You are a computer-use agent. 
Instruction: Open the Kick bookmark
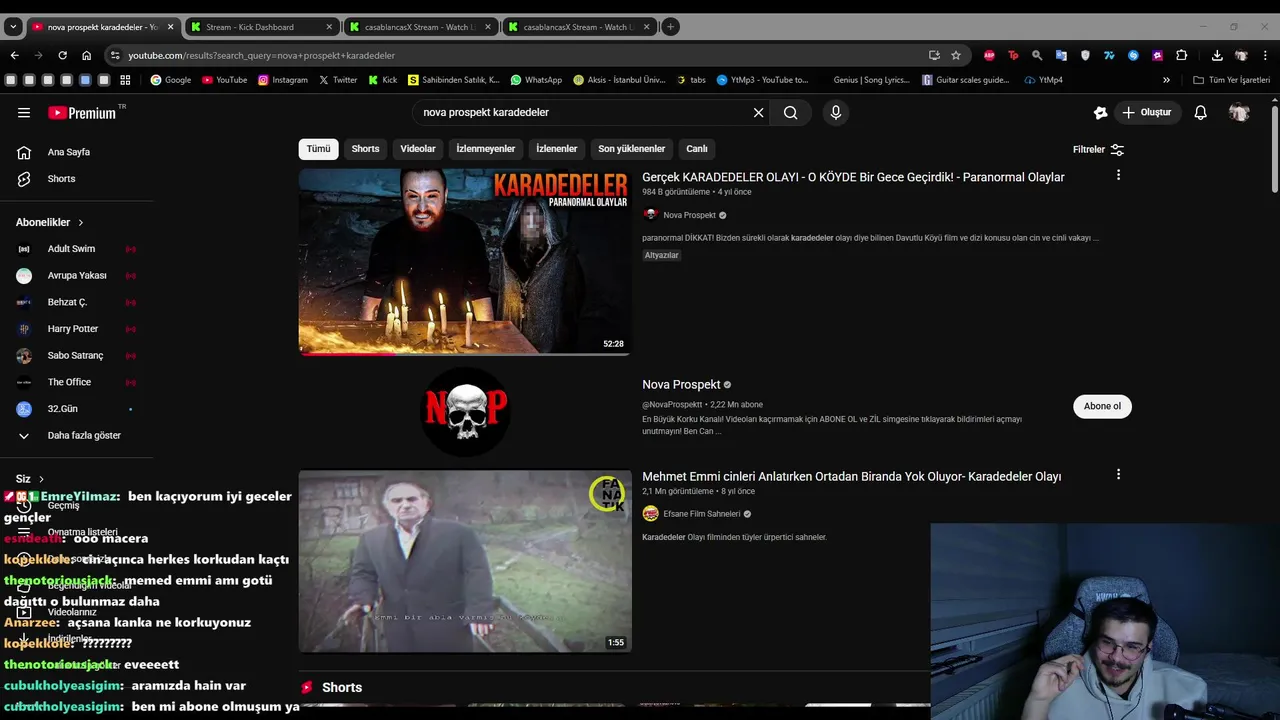tap(383, 80)
